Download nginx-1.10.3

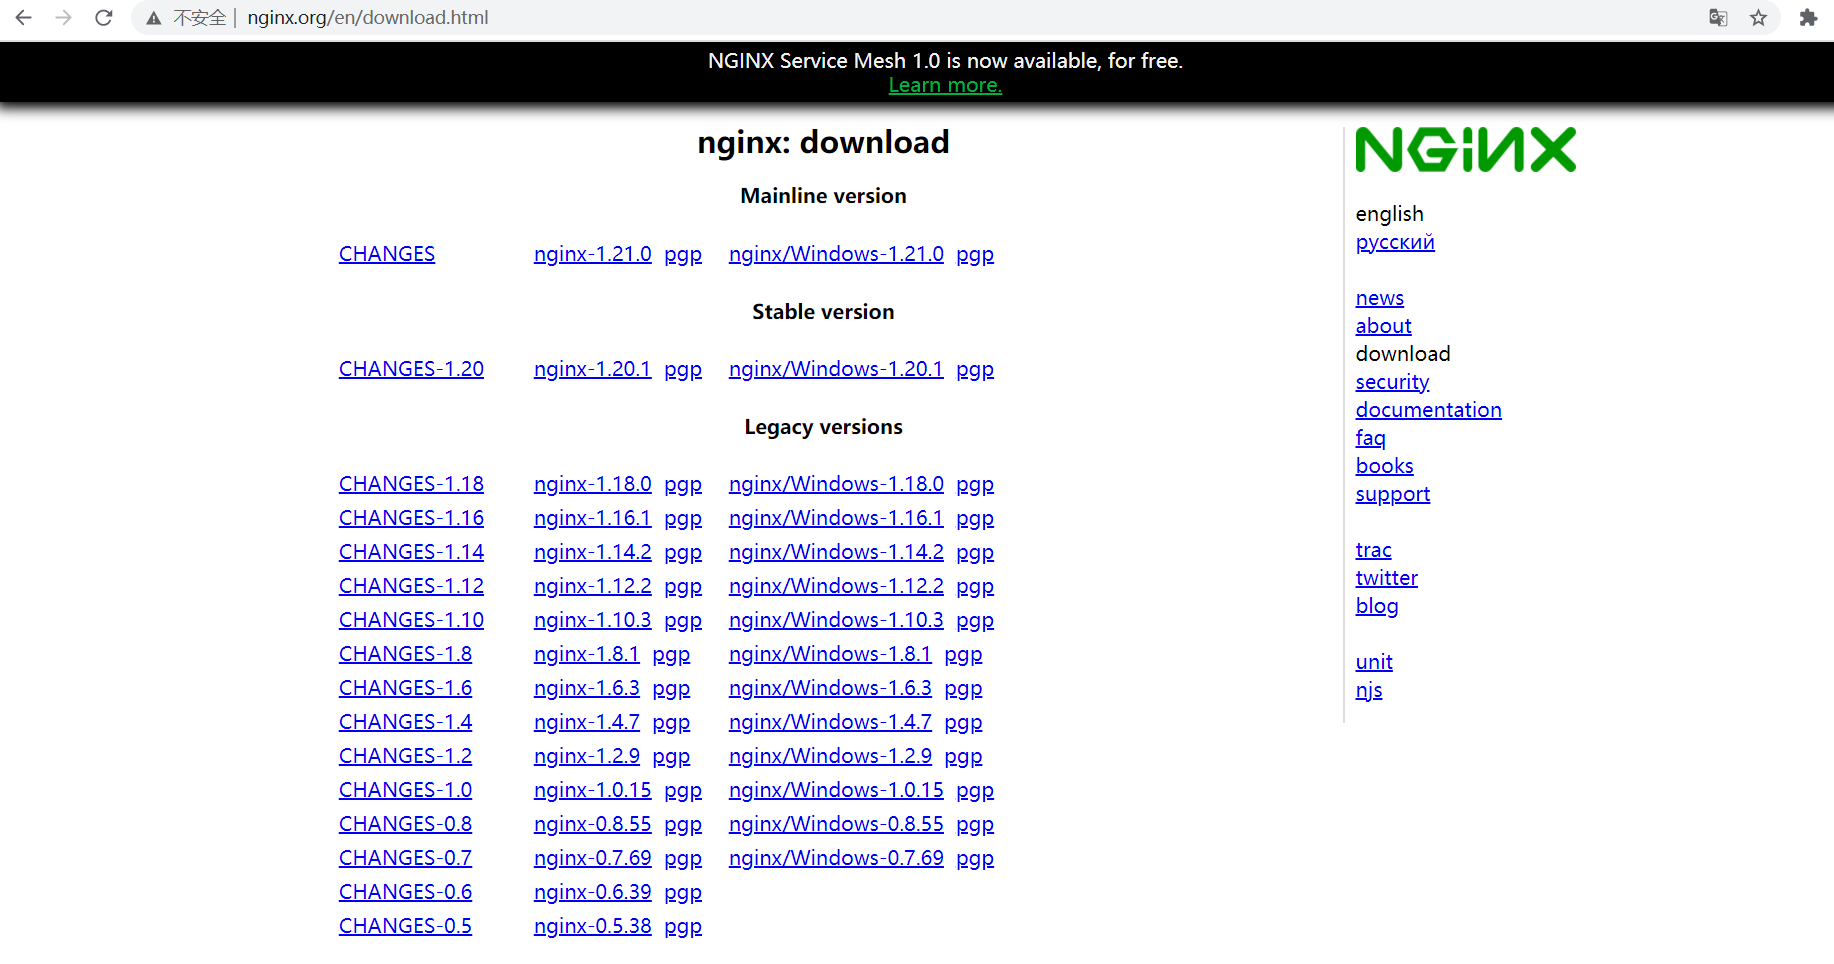coord(593,620)
